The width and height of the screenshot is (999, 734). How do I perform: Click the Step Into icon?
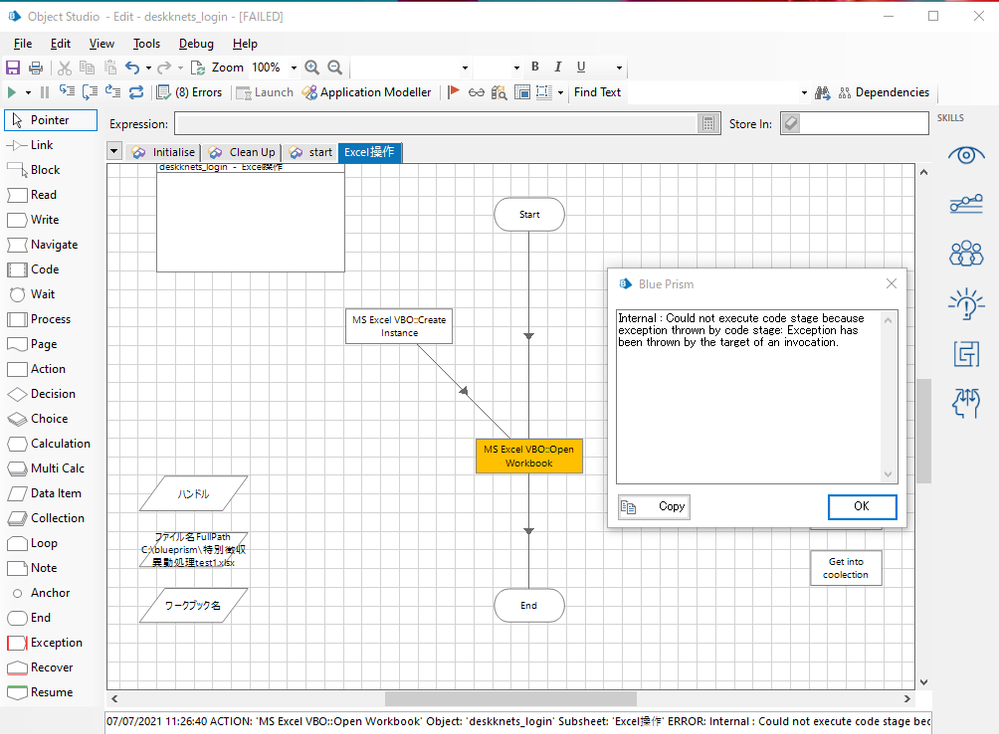point(67,92)
